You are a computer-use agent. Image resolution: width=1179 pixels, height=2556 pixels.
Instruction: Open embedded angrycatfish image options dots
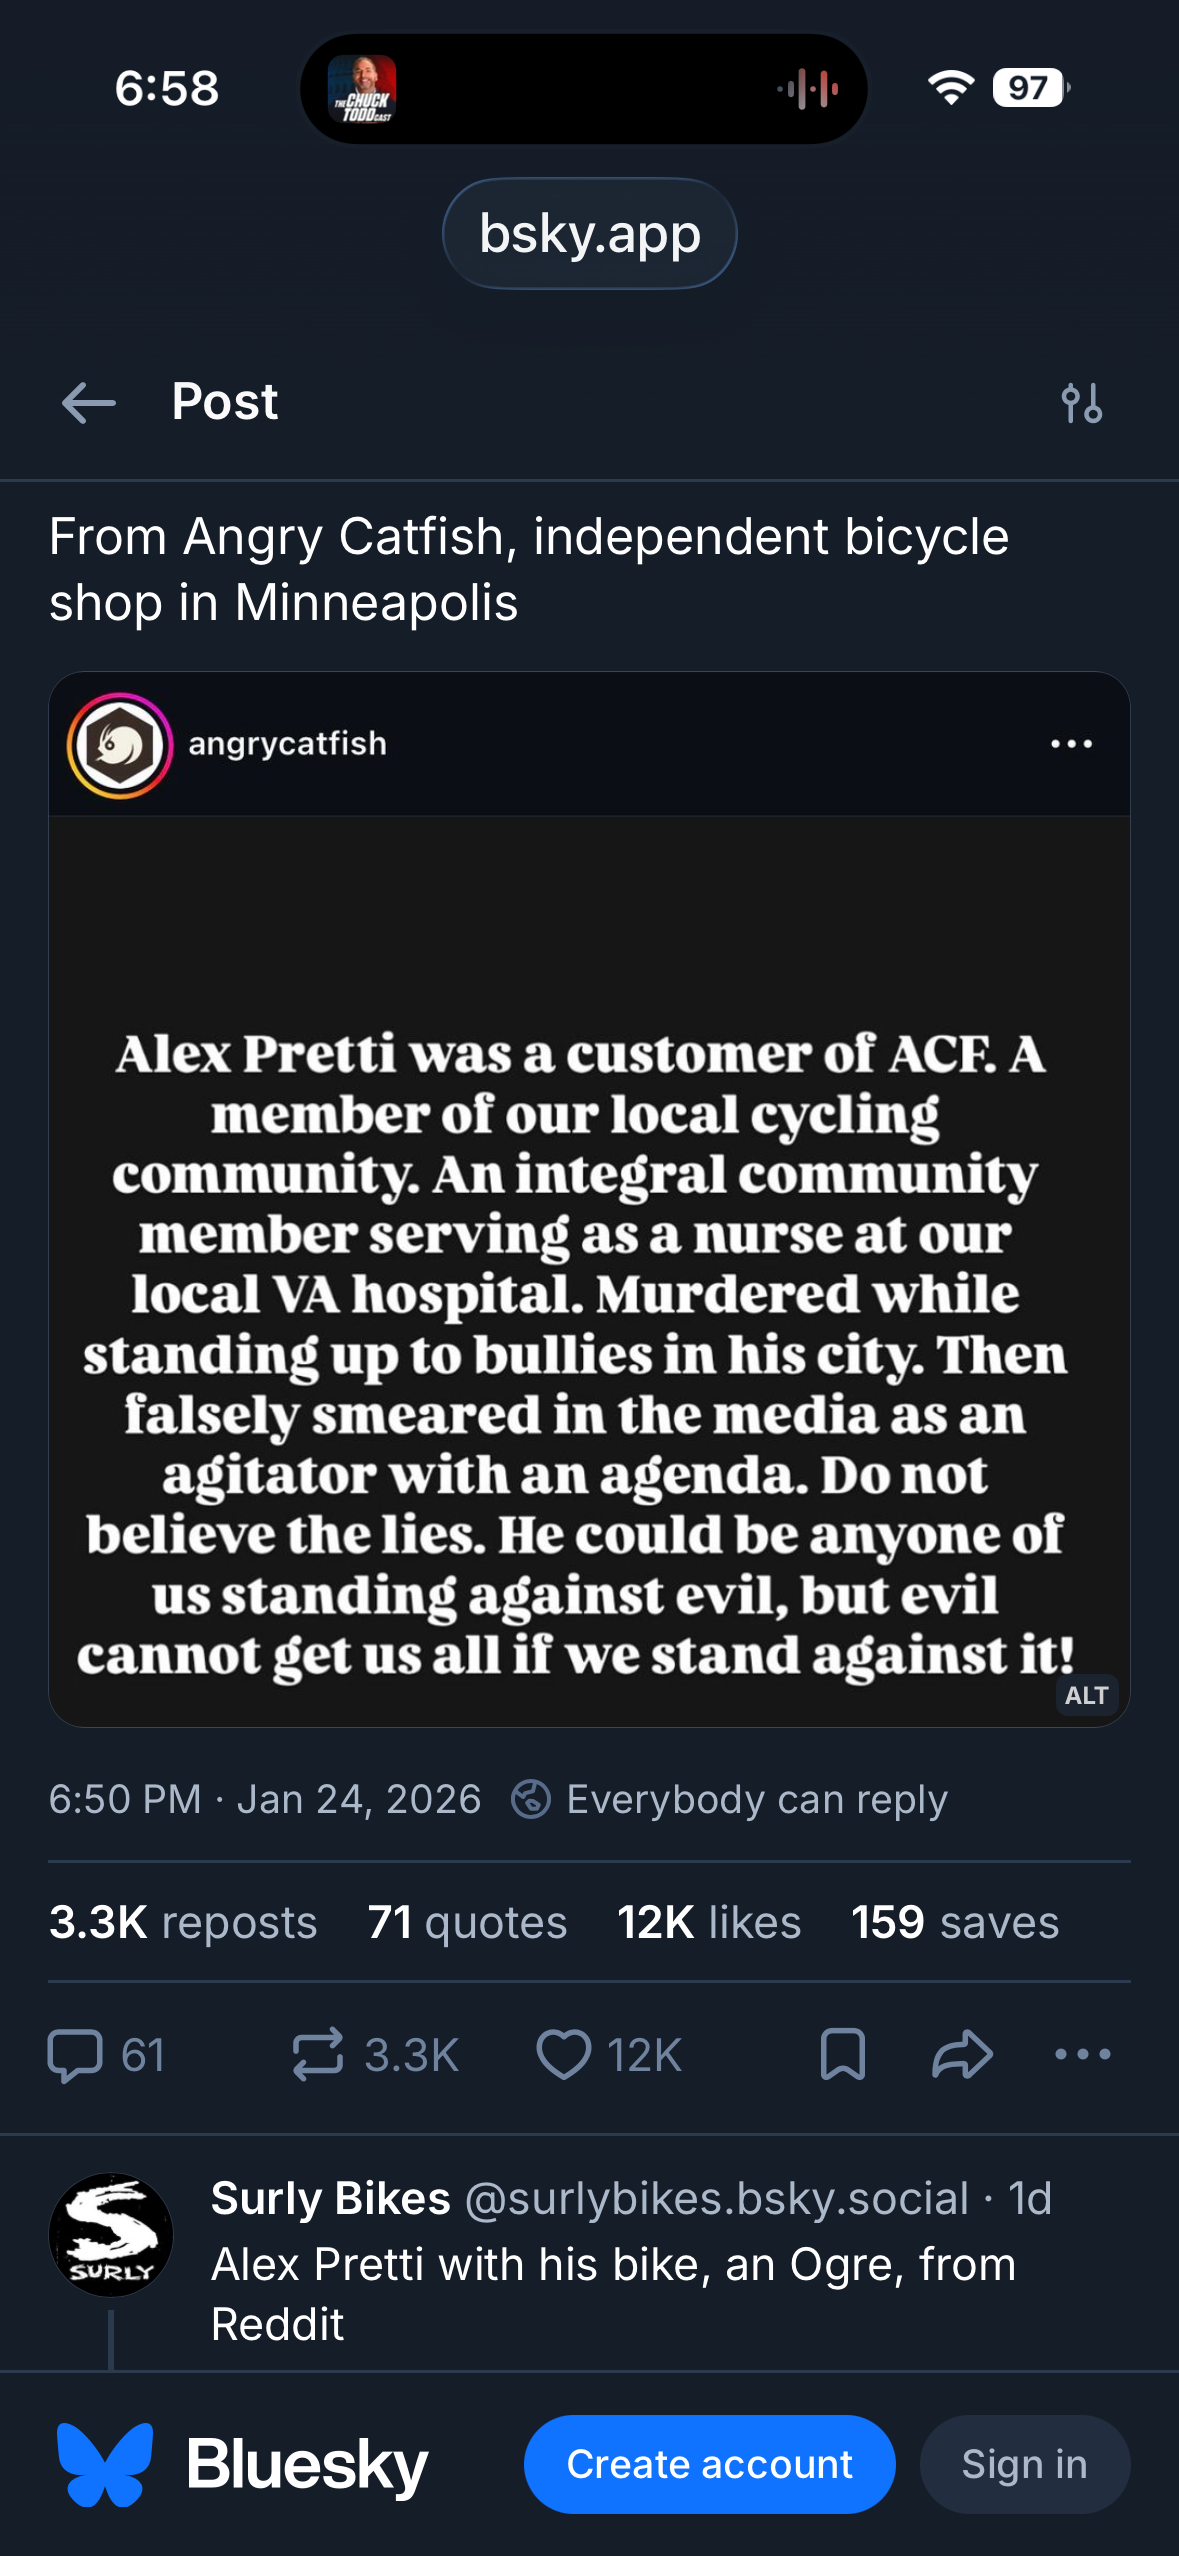click(1071, 744)
